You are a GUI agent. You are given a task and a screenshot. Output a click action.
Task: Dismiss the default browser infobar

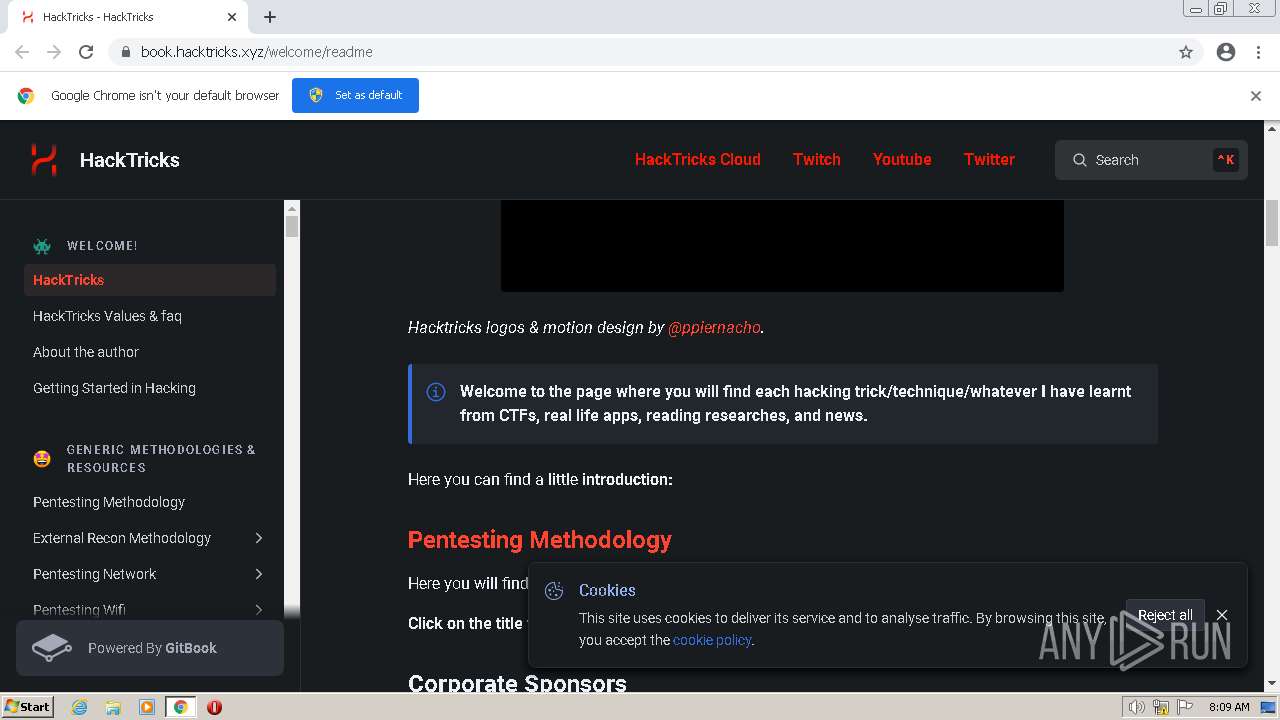1256,96
